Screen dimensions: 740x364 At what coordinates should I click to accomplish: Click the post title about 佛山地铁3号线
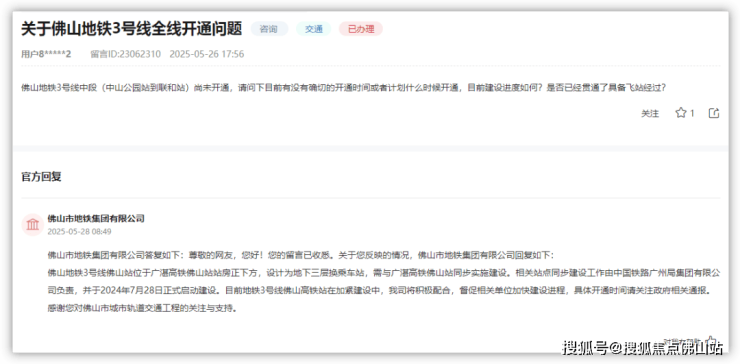[x=132, y=29]
